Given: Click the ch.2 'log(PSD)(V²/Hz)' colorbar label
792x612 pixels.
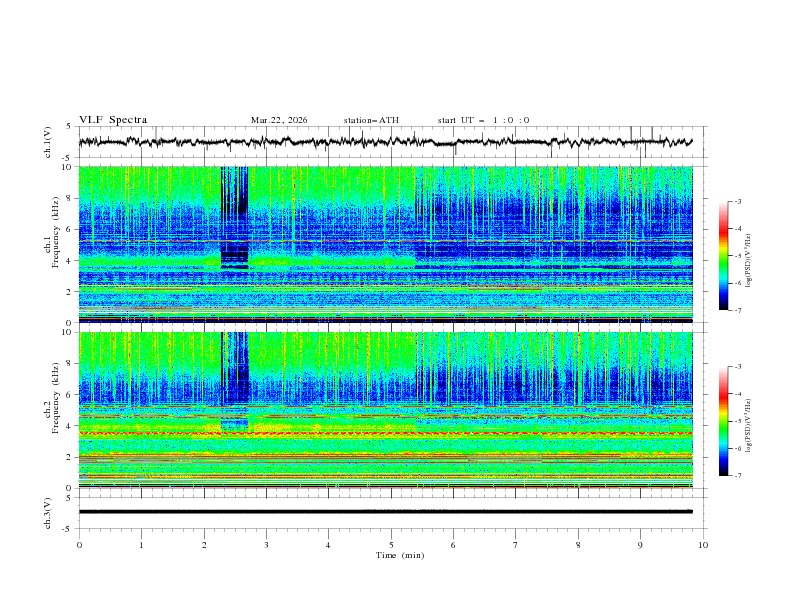Looking at the screenshot, I should coord(748,425).
